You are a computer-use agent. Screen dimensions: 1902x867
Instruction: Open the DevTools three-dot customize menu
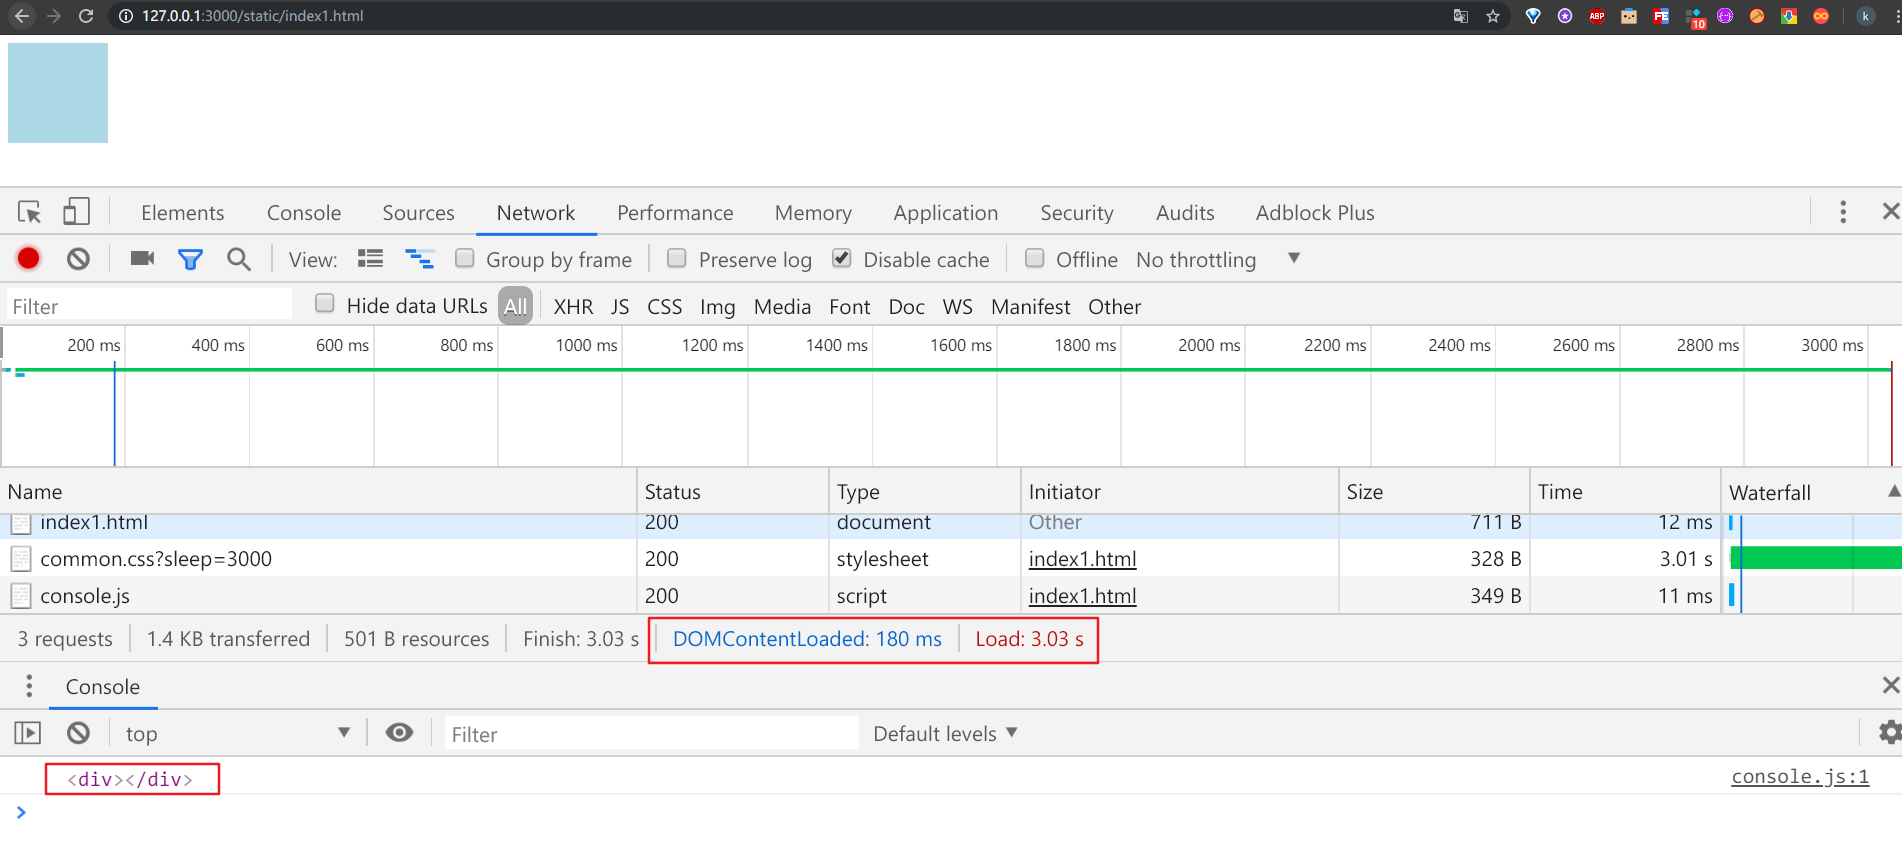(x=1843, y=212)
